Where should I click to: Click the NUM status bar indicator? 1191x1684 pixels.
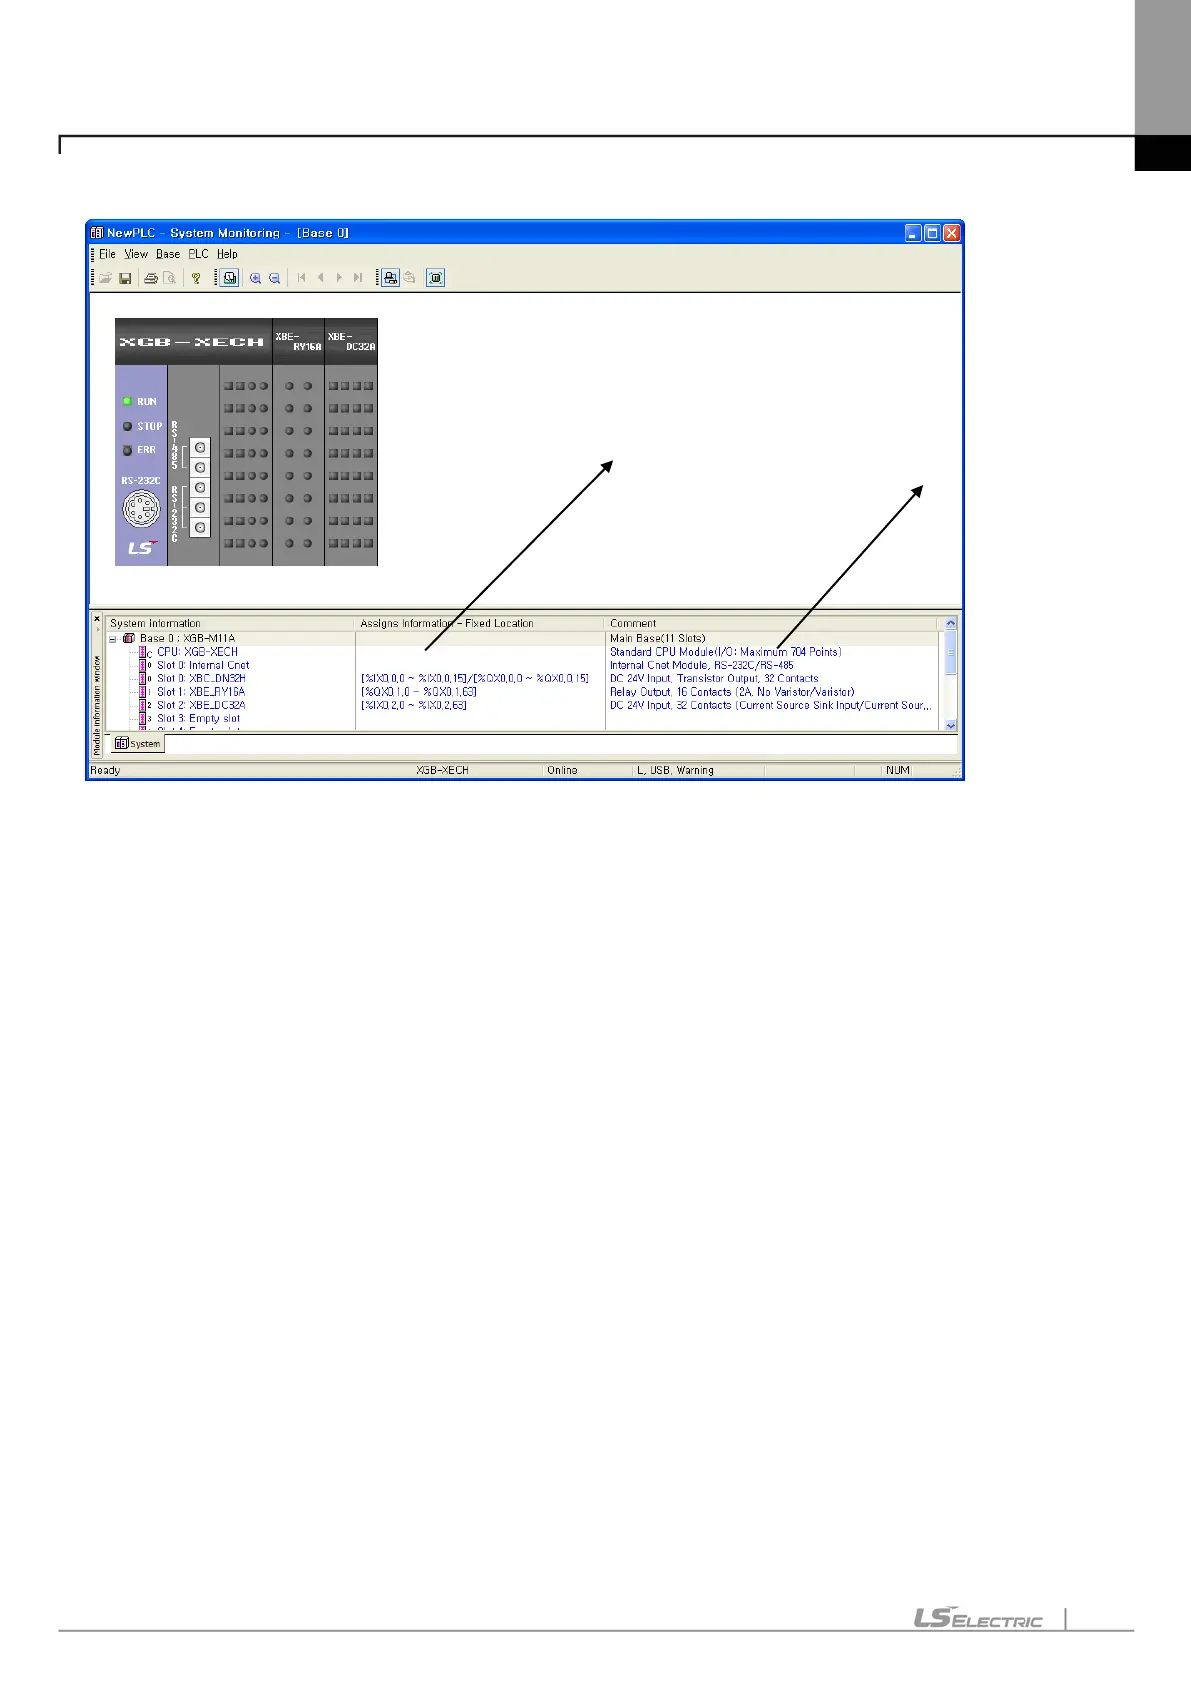pyautogui.click(x=898, y=771)
